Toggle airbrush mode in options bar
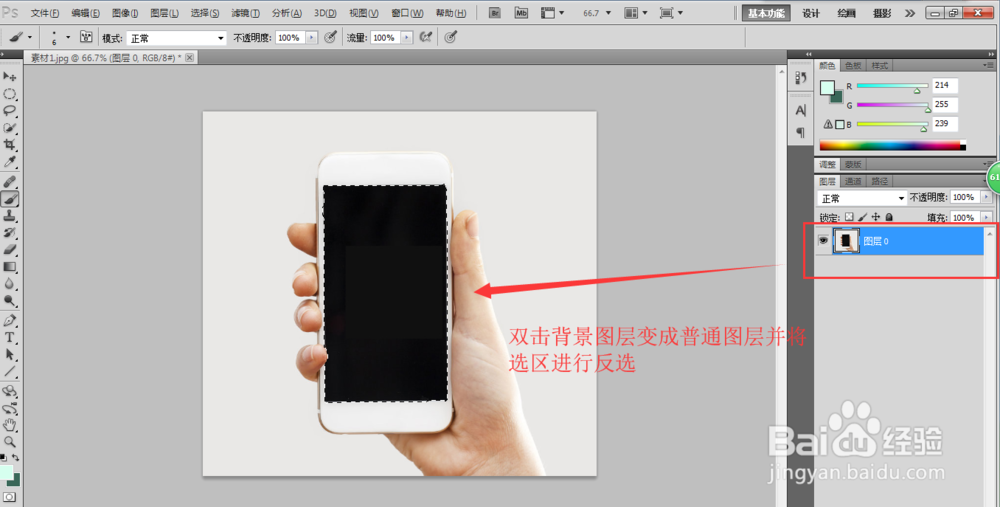 (425, 38)
